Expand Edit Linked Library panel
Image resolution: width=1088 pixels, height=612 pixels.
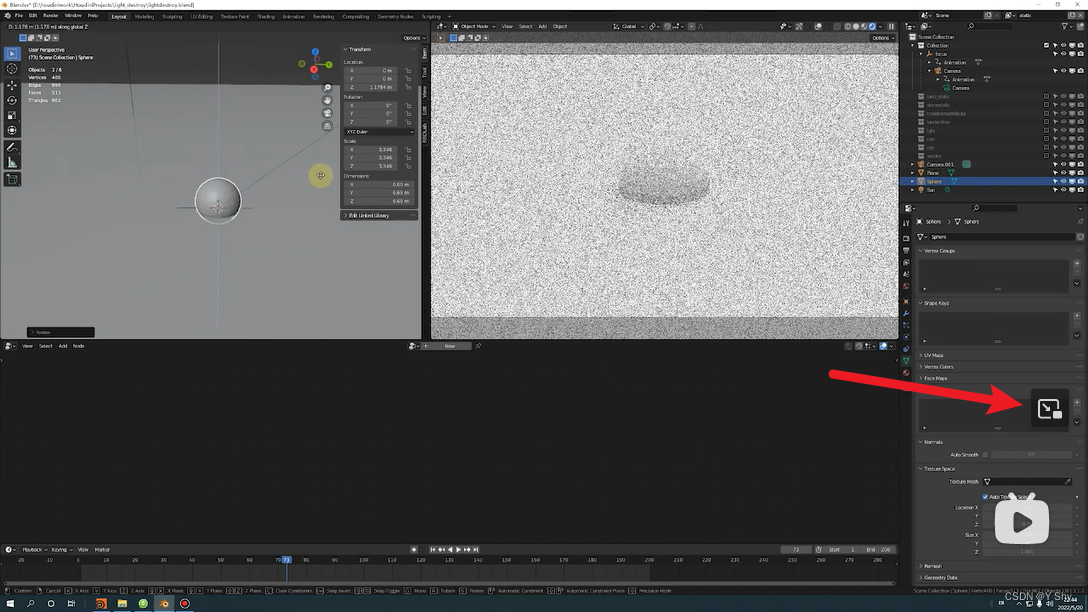pyautogui.click(x=346, y=215)
